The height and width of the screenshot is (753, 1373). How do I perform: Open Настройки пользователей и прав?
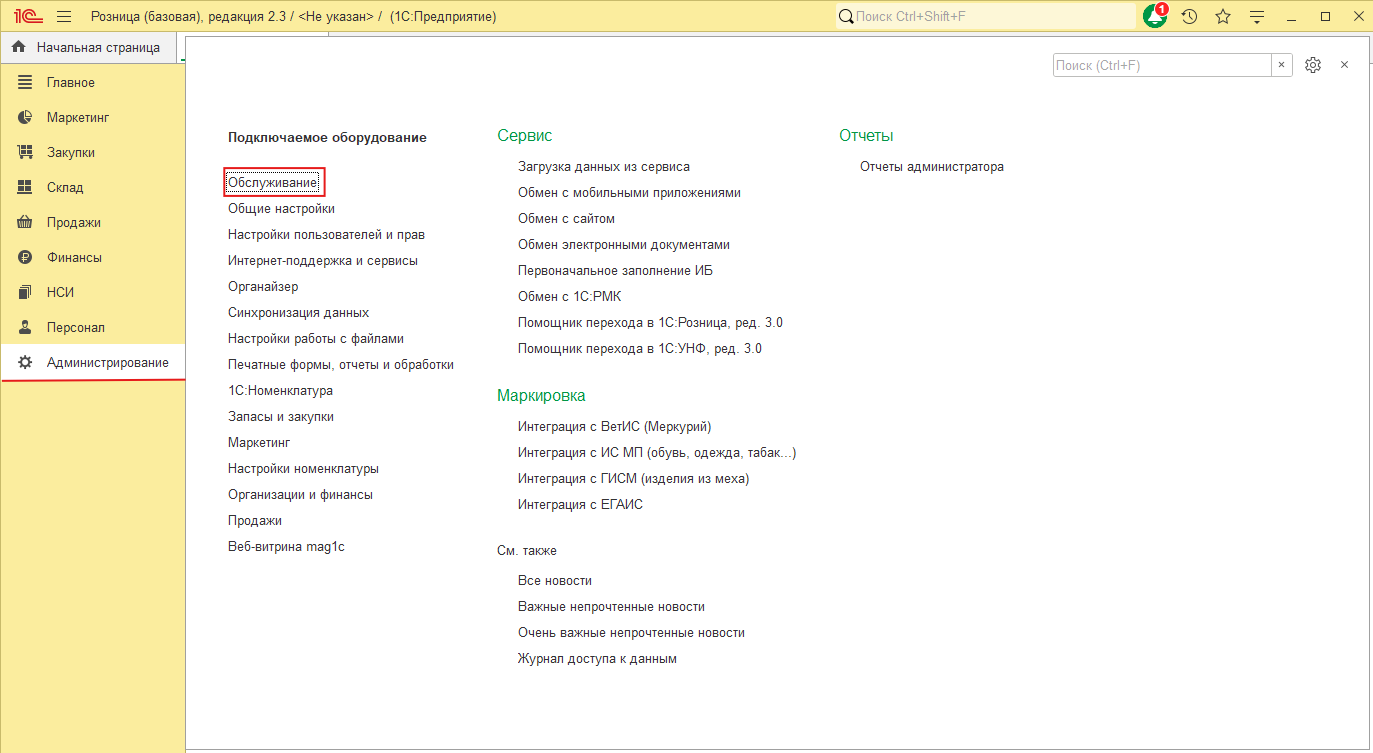click(326, 235)
